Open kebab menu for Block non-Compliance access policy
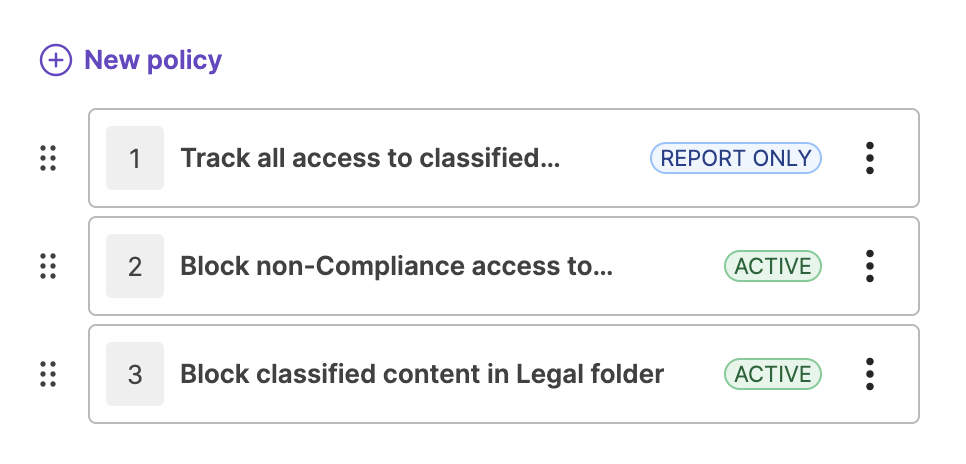The height and width of the screenshot is (464, 966). [870, 266]
